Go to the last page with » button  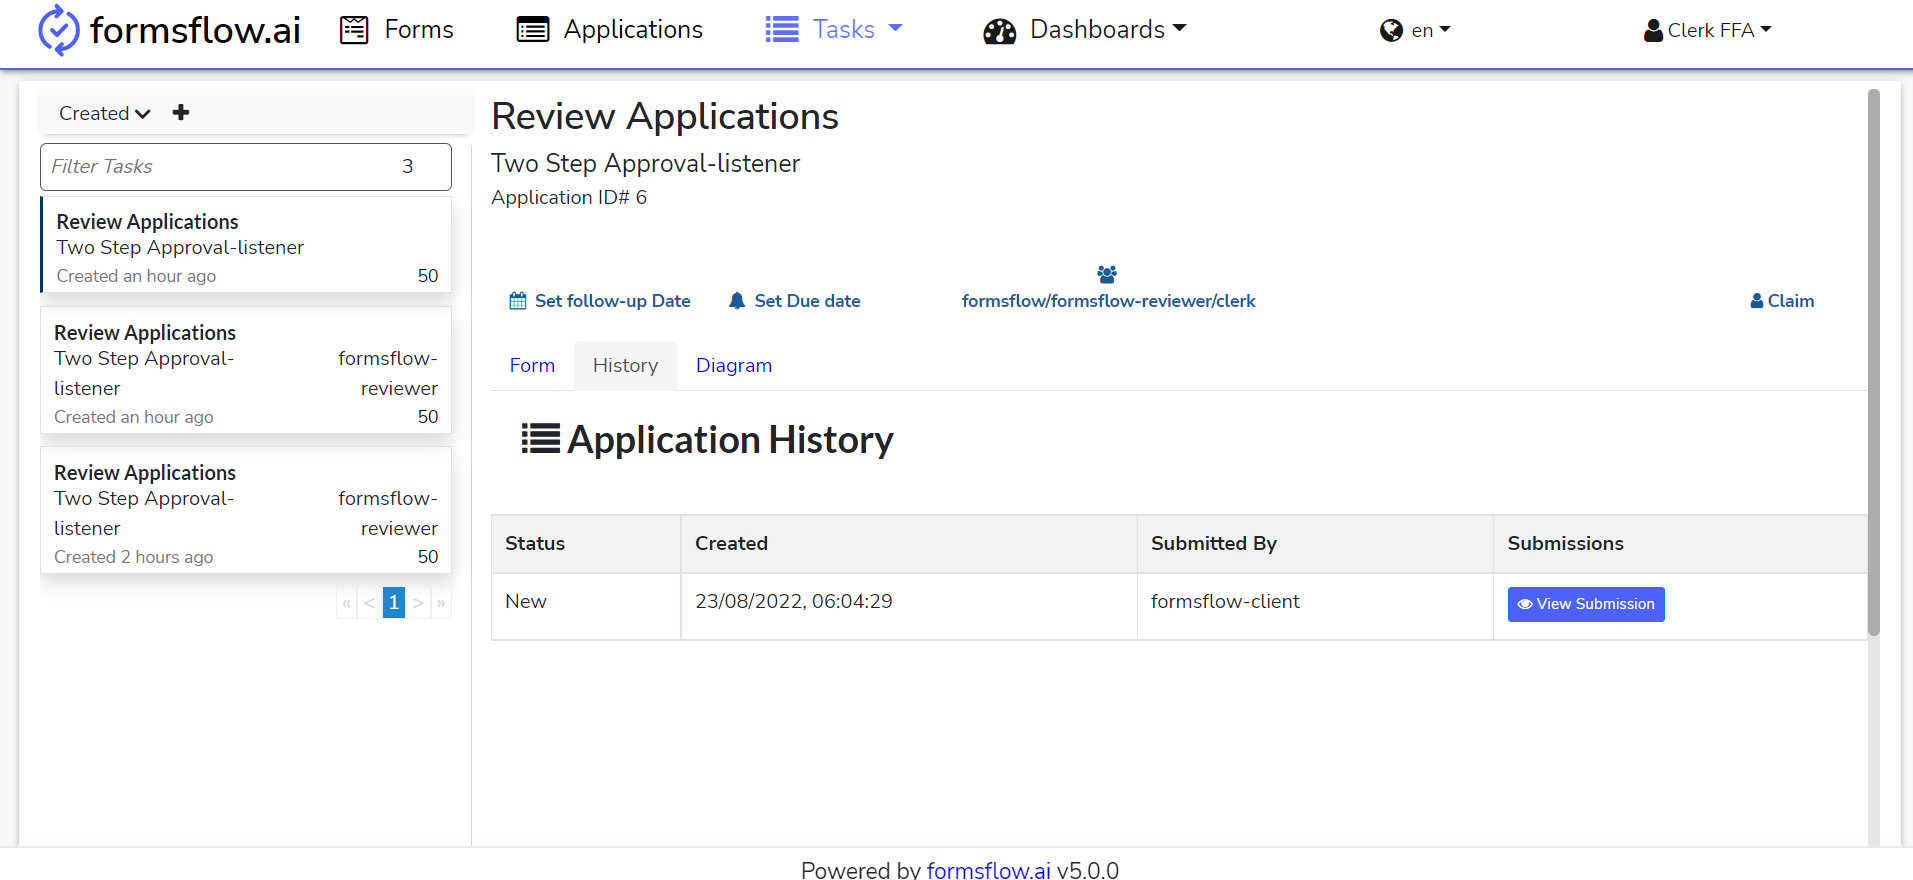[441, 603]
